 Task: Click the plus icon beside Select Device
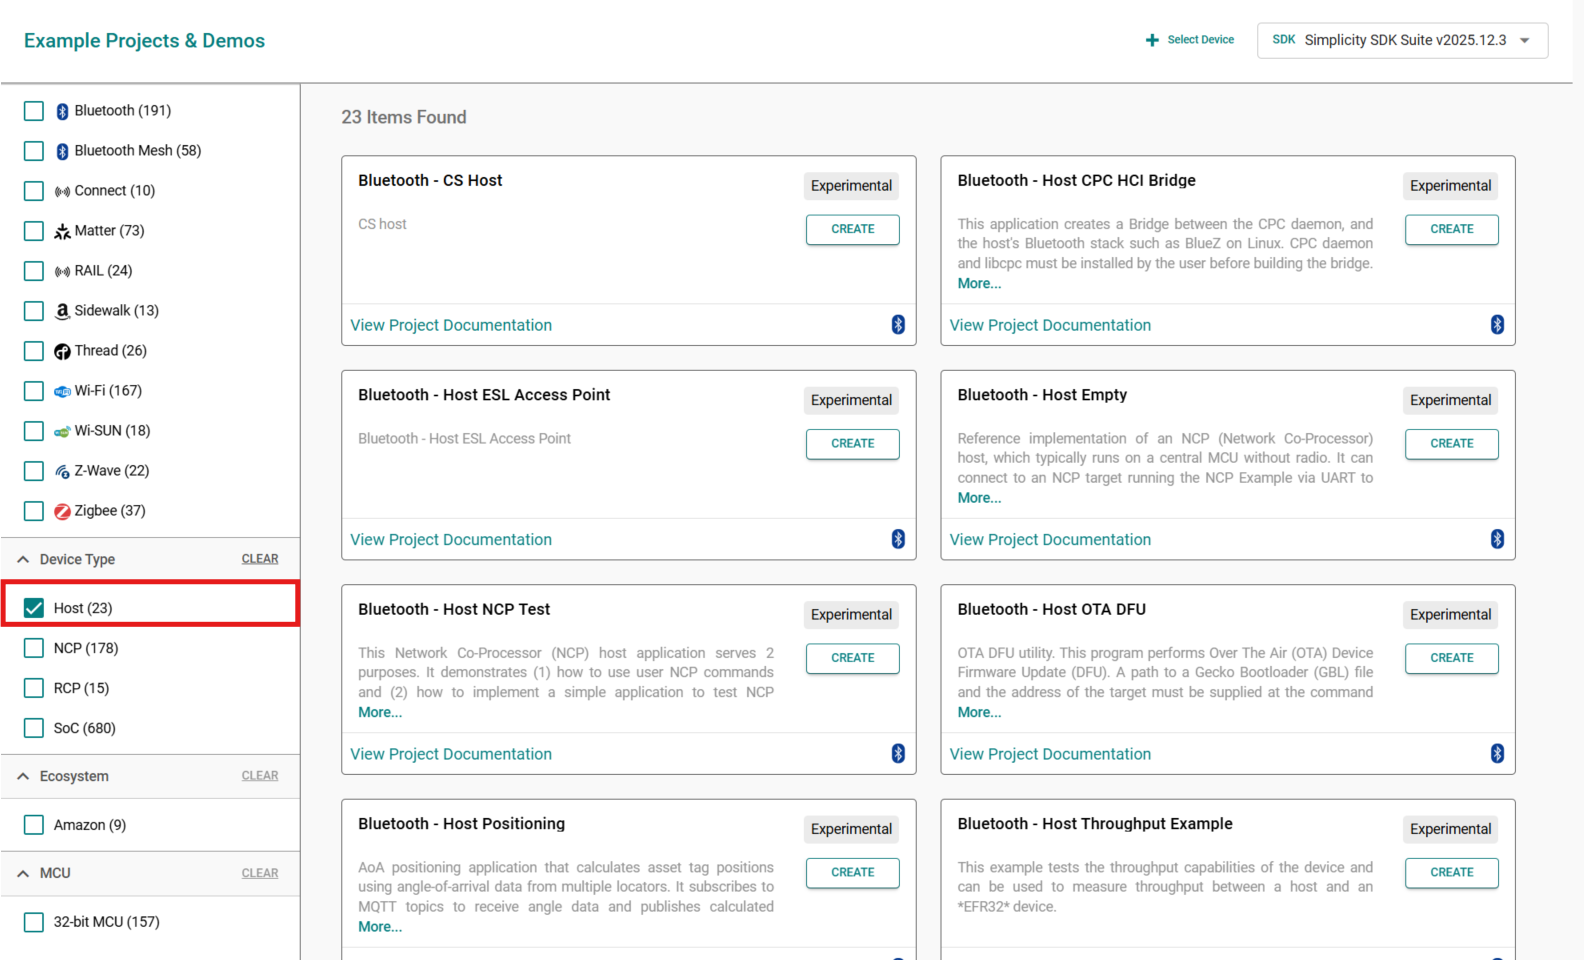click(1152, 40)
